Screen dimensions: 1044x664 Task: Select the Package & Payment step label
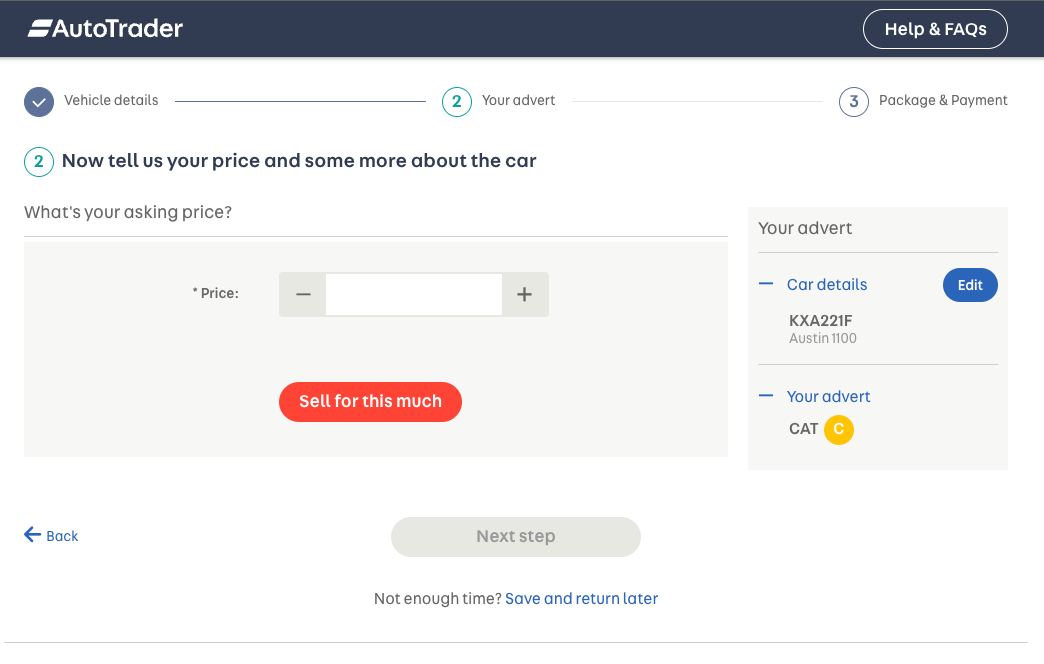(x=942, y=101)
